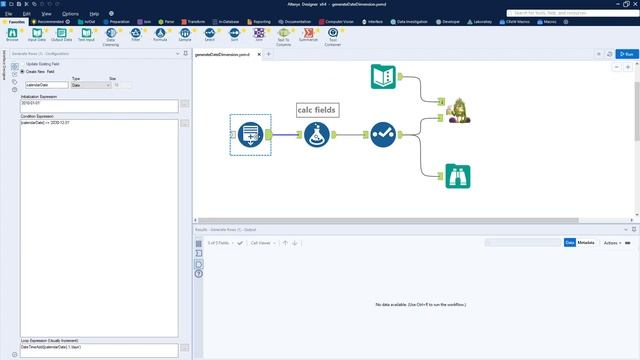Zoom out of the canvas with minus

(617, 67)
